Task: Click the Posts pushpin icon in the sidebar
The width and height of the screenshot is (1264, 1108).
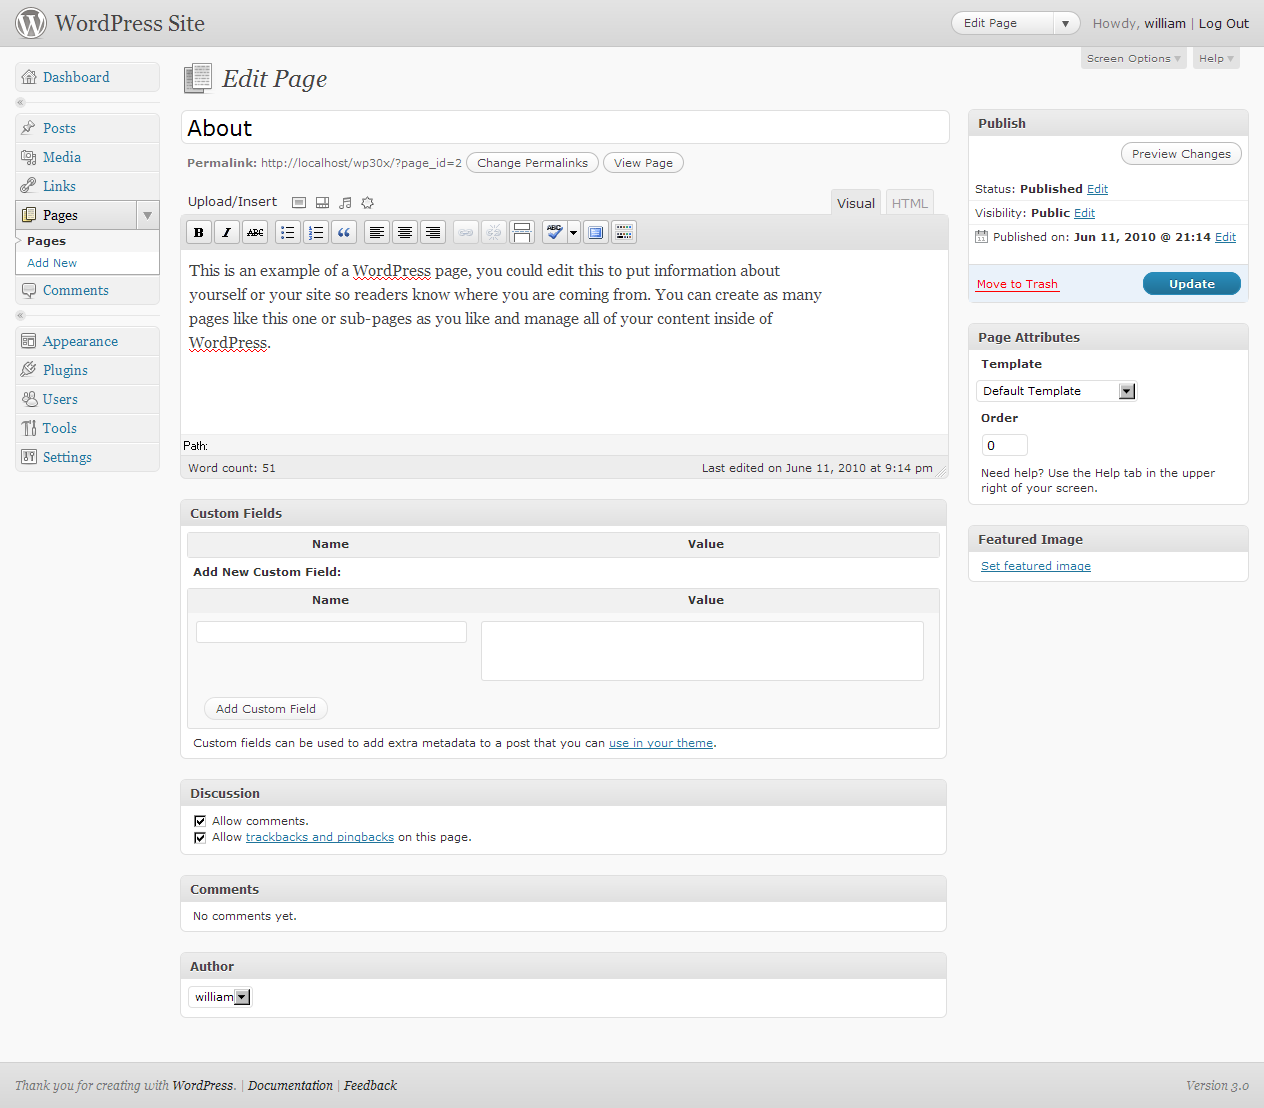Action: [x=29, y=128]
